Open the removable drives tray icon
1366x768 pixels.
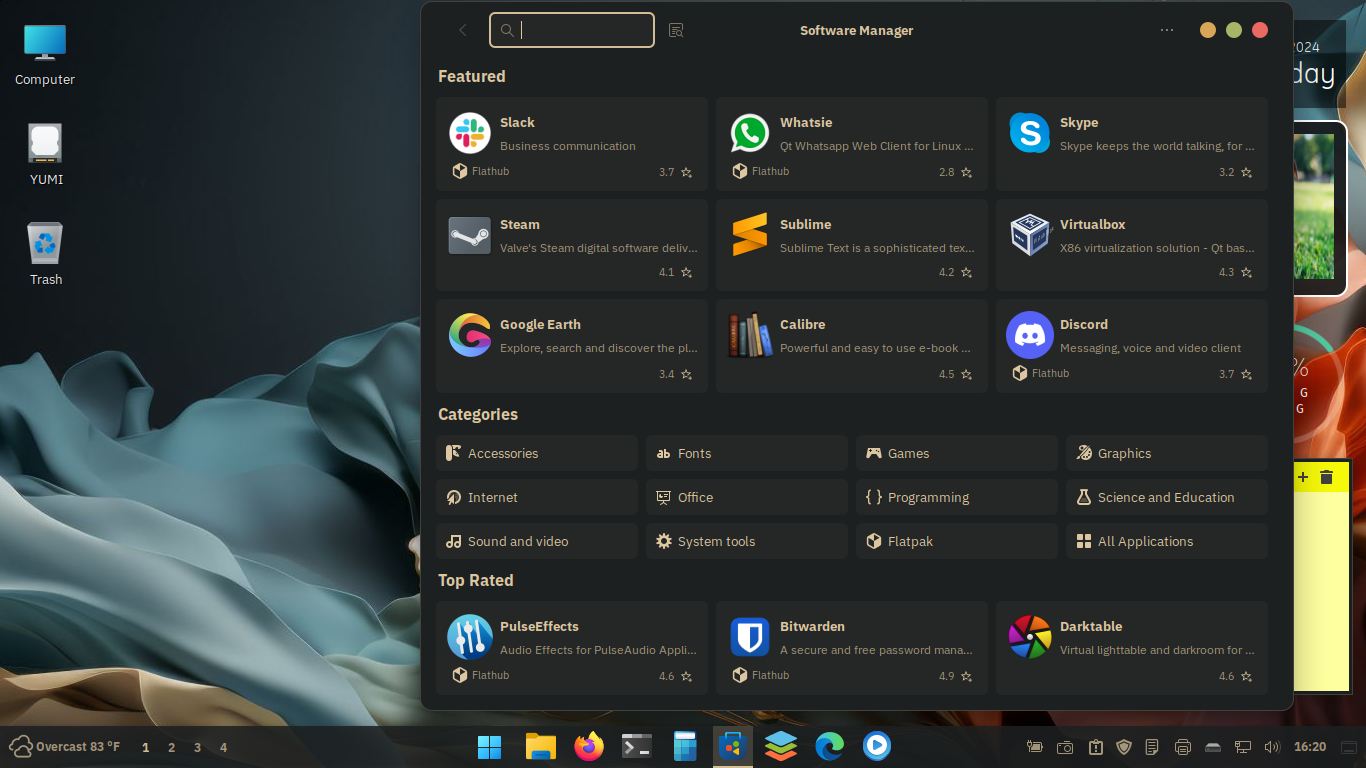point(1213,747)
